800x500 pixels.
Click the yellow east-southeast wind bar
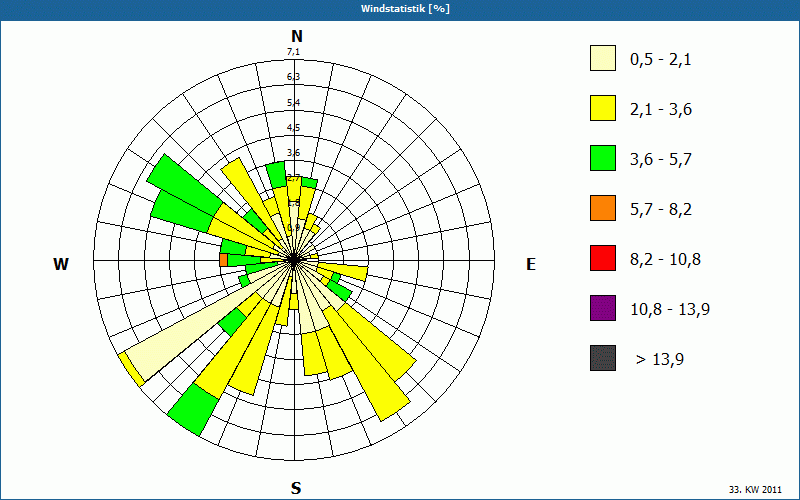[x=343, y=272]
